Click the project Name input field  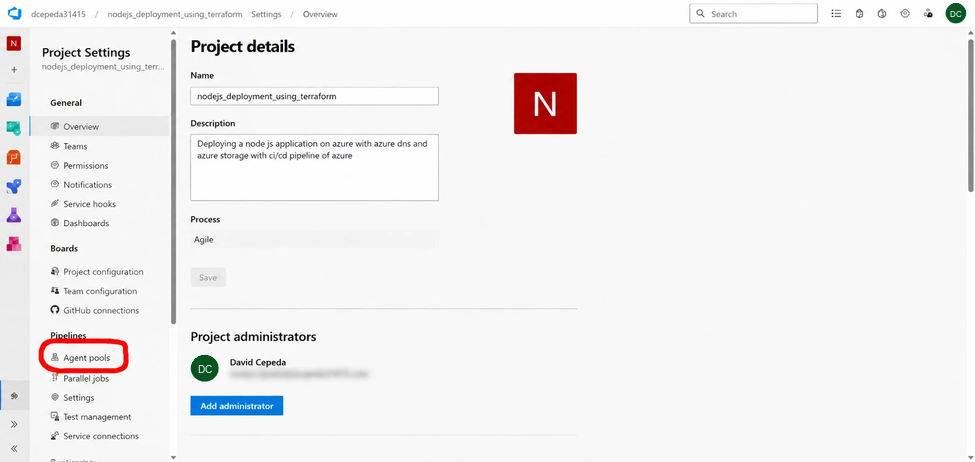314,96
